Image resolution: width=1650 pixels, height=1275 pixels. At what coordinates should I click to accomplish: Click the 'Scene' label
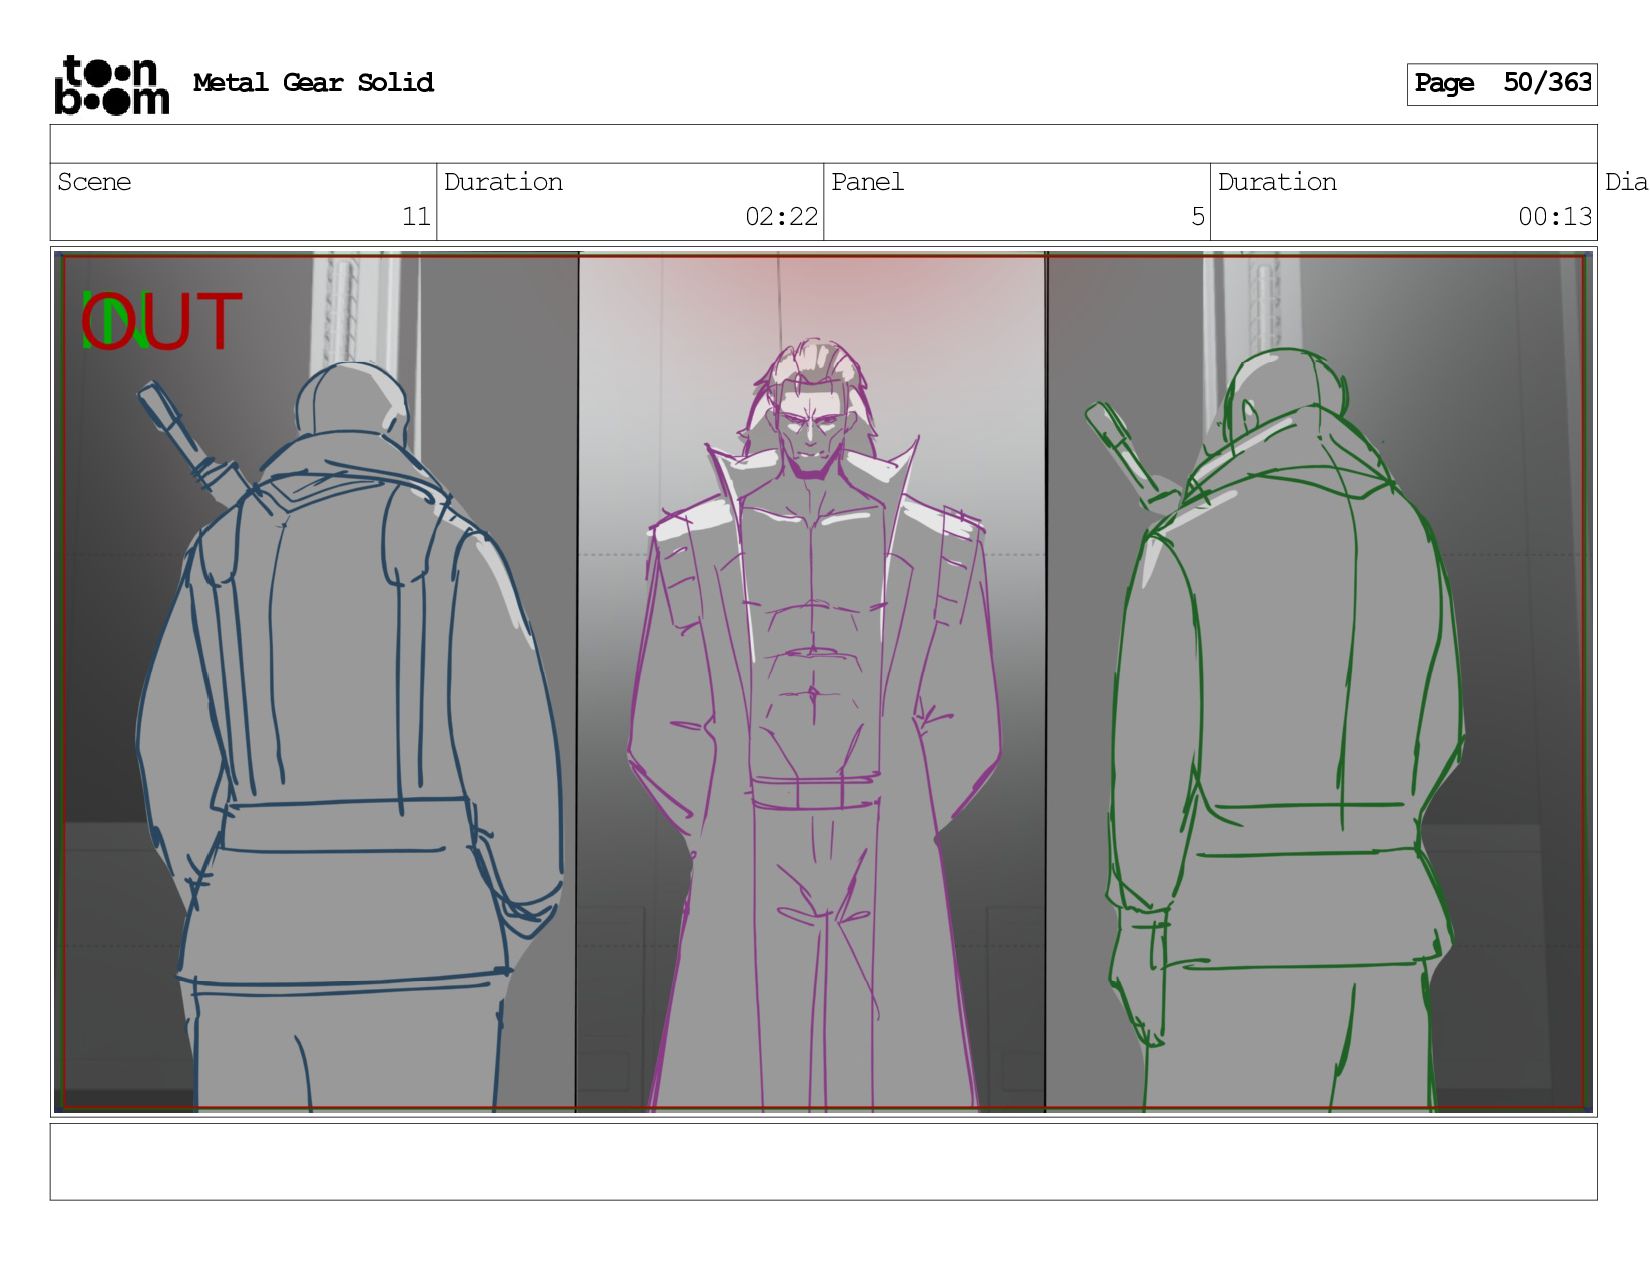pos(94,182)
